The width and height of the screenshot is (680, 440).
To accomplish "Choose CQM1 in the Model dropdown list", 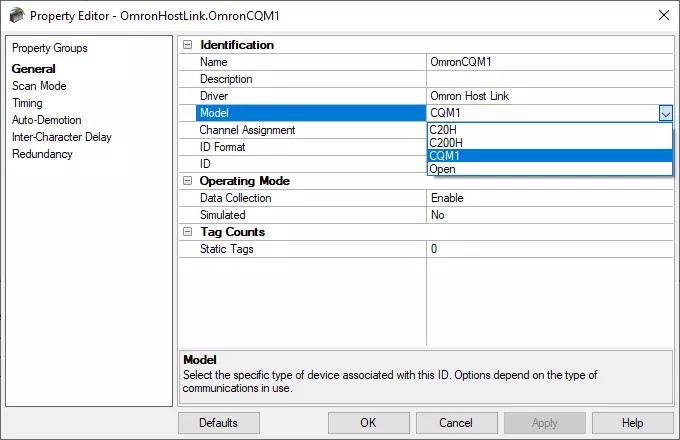I will pos(550,156).
